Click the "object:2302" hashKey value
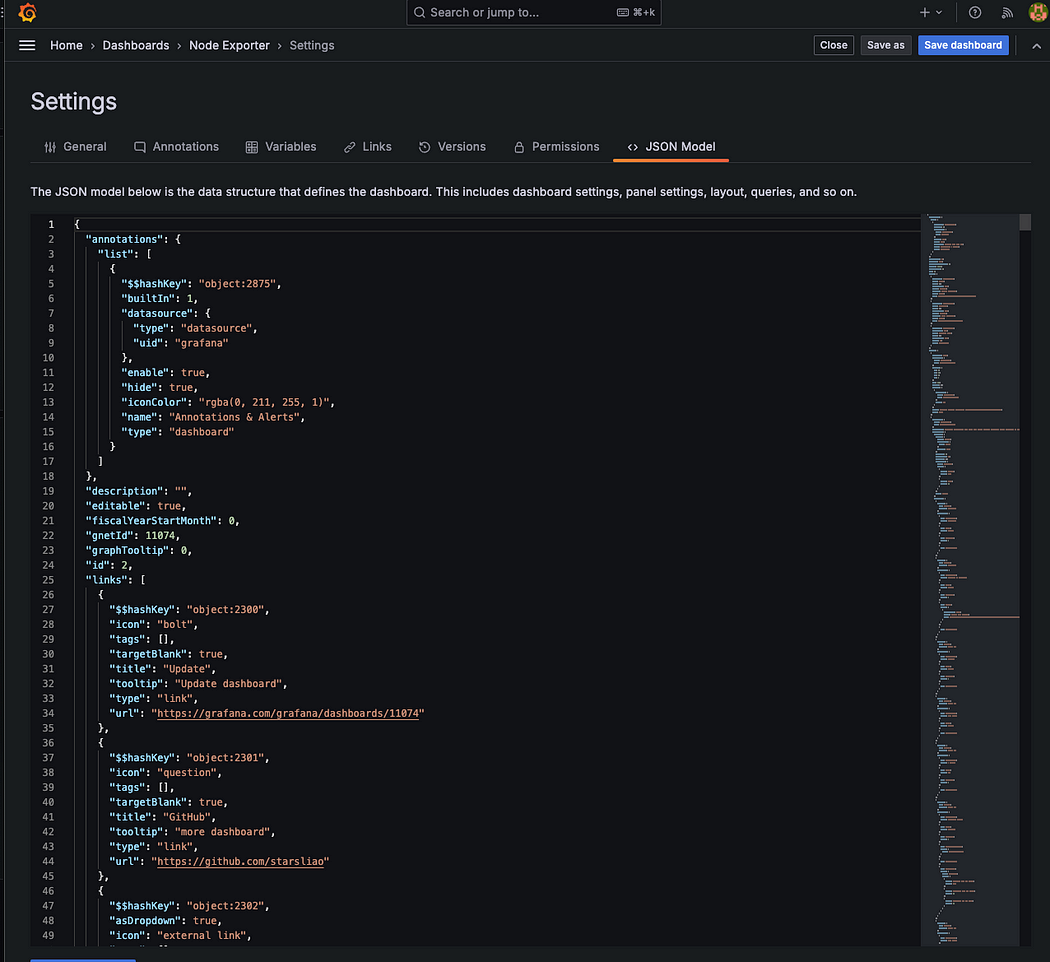The height and width of the screenshot is (962, 1050). 226,906
